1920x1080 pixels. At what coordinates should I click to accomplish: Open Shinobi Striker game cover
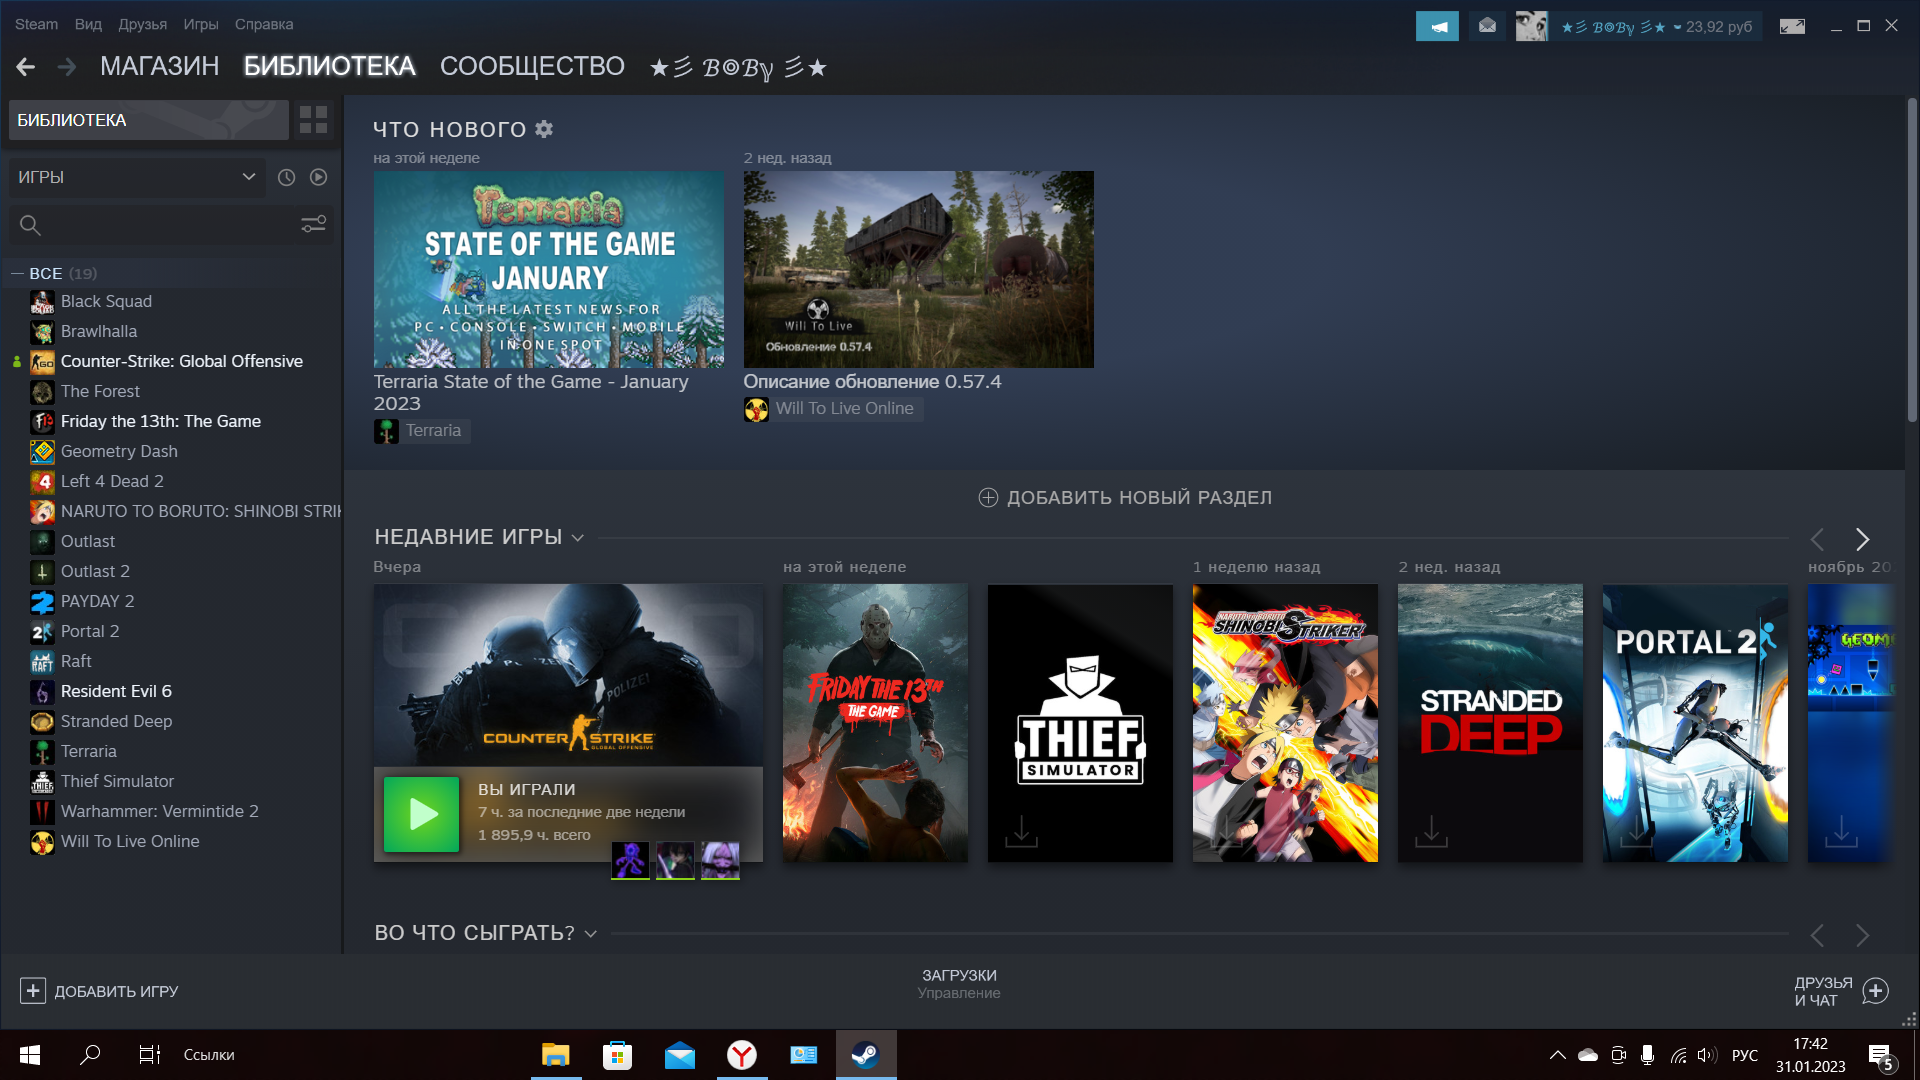tap(1285, 723)
